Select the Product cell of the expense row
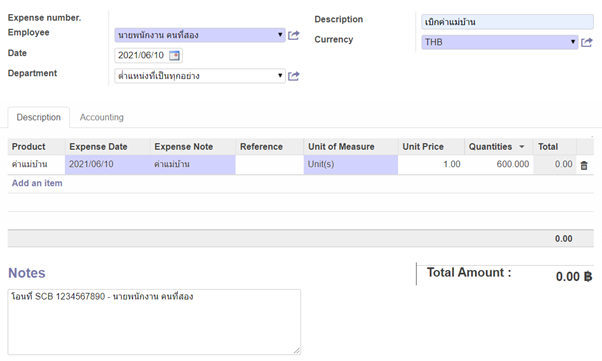Image resolution: width=602 pixels, height=361 pixels. 36,164
